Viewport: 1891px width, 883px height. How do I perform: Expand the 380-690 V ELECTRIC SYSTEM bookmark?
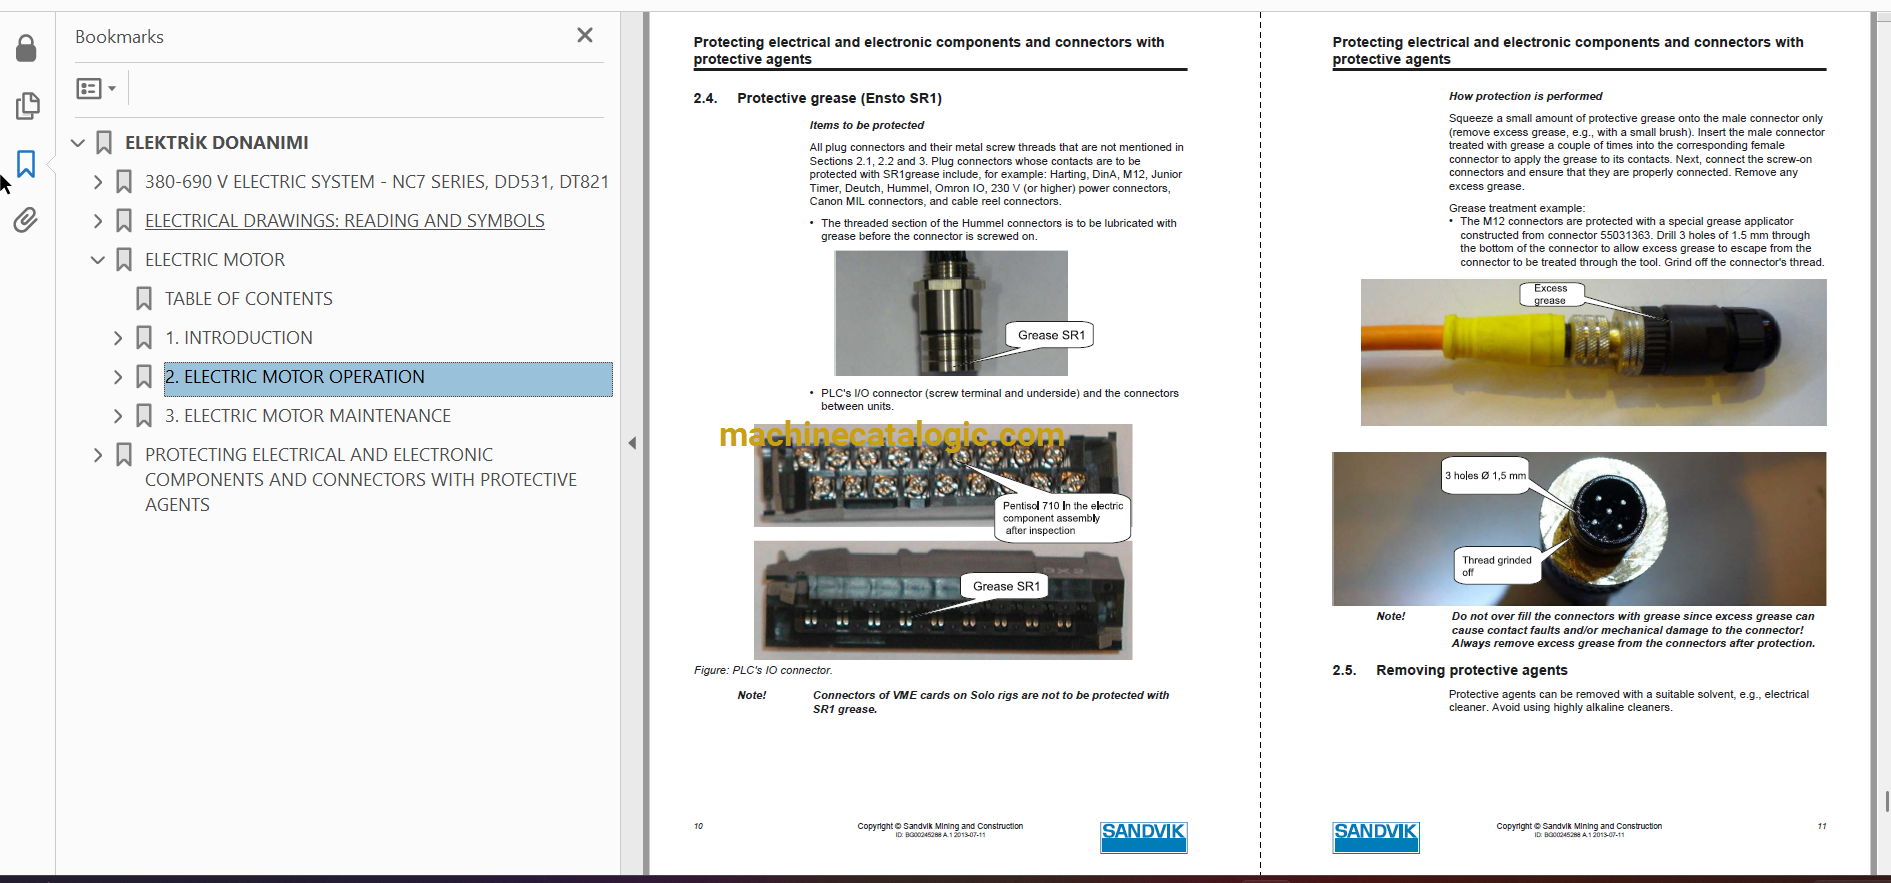pos(97,182)
